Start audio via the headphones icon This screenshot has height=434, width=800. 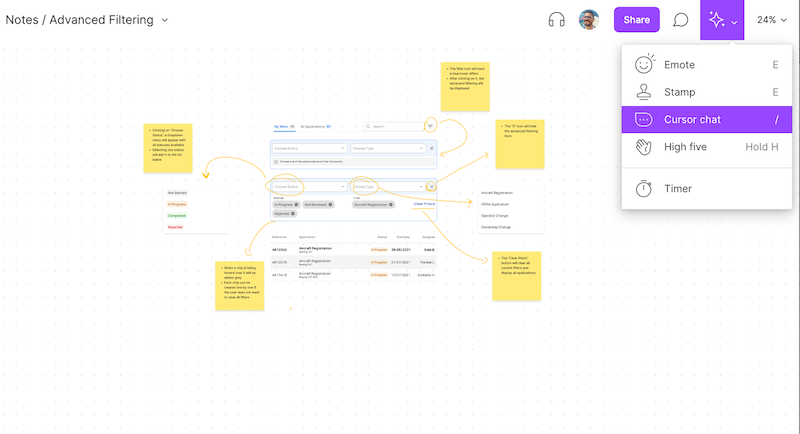tap(556, 20)
